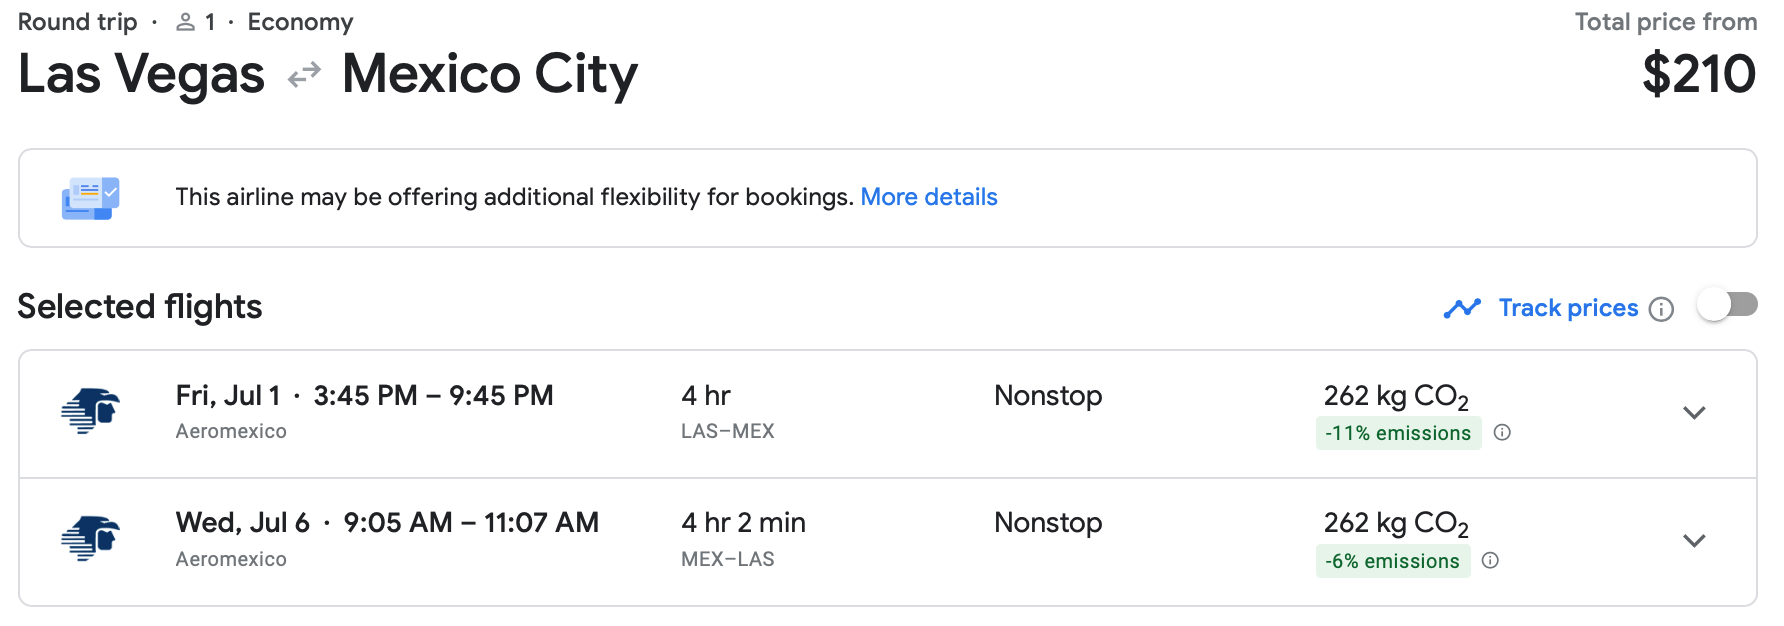Click the Selected flights heading
The image size is (1784, 626).
pos(140,307)
